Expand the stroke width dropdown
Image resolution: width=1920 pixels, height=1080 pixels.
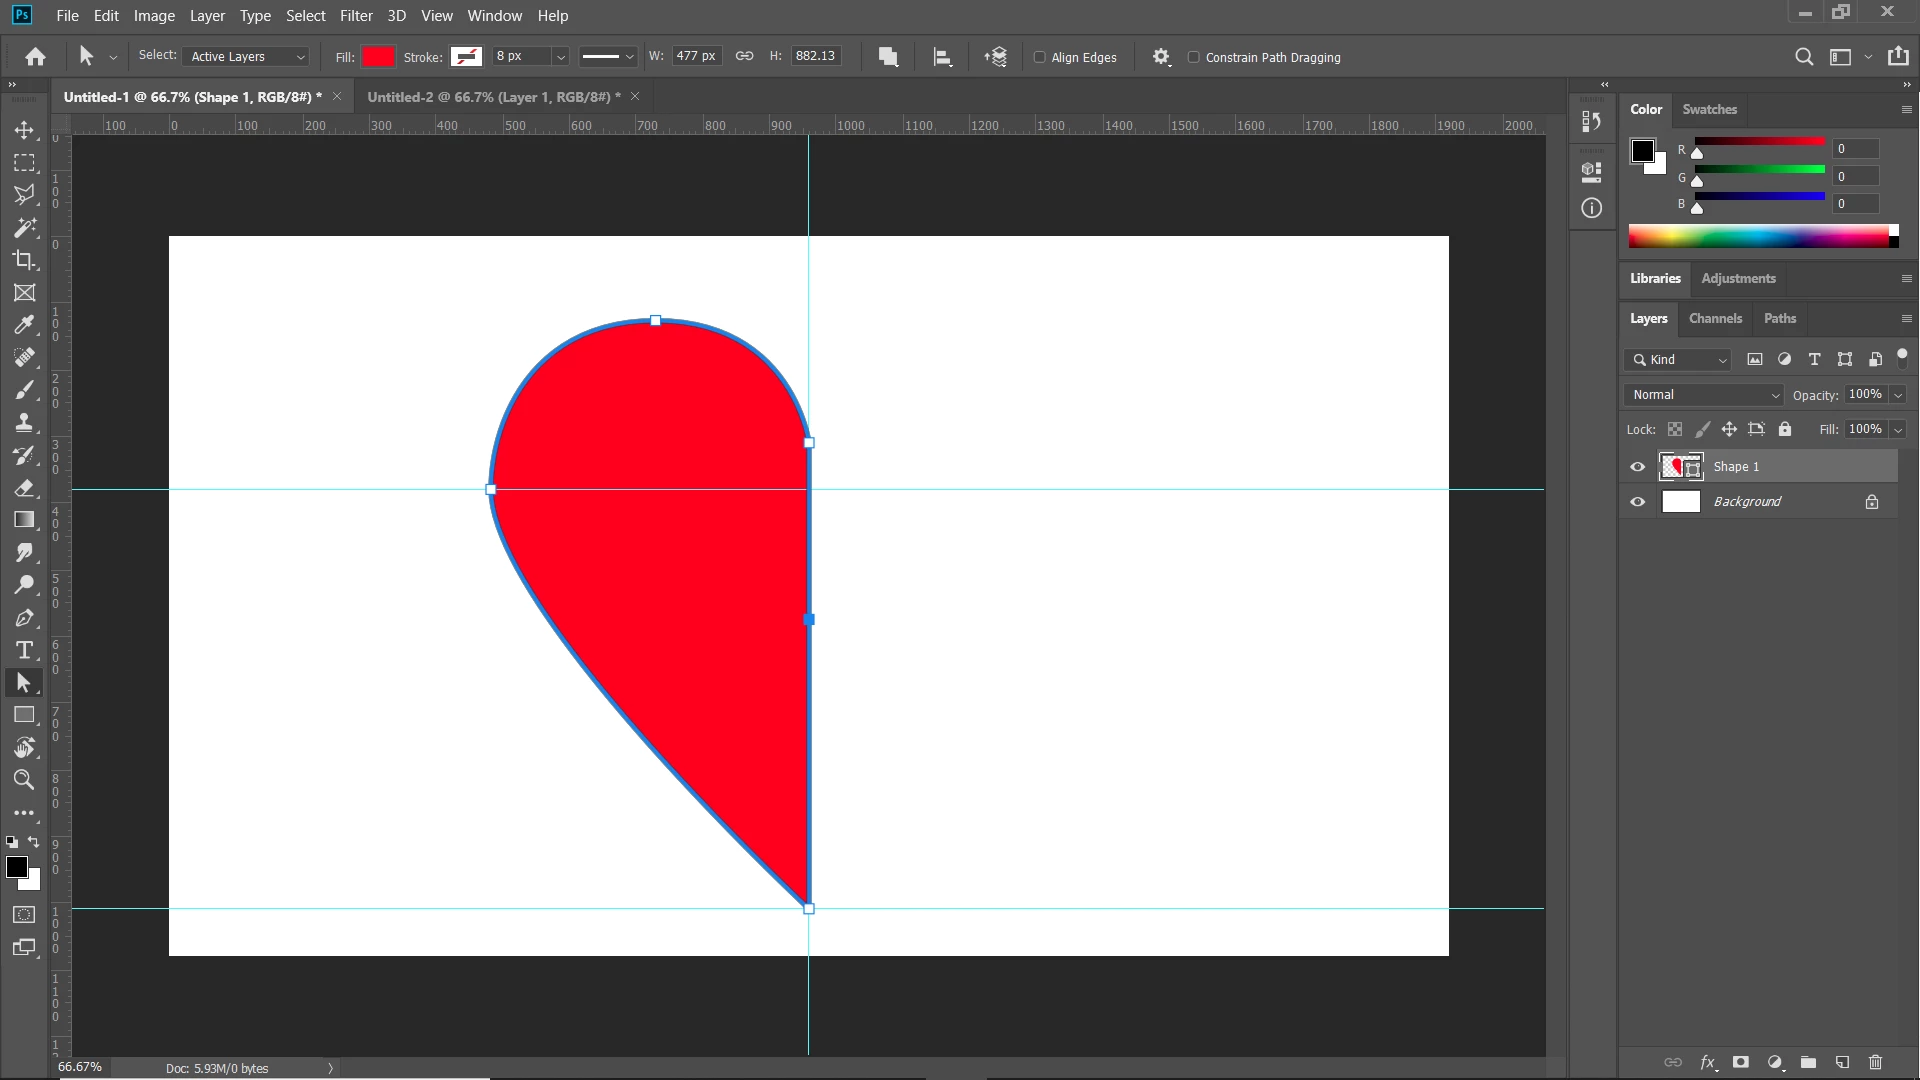click(561, 57)
